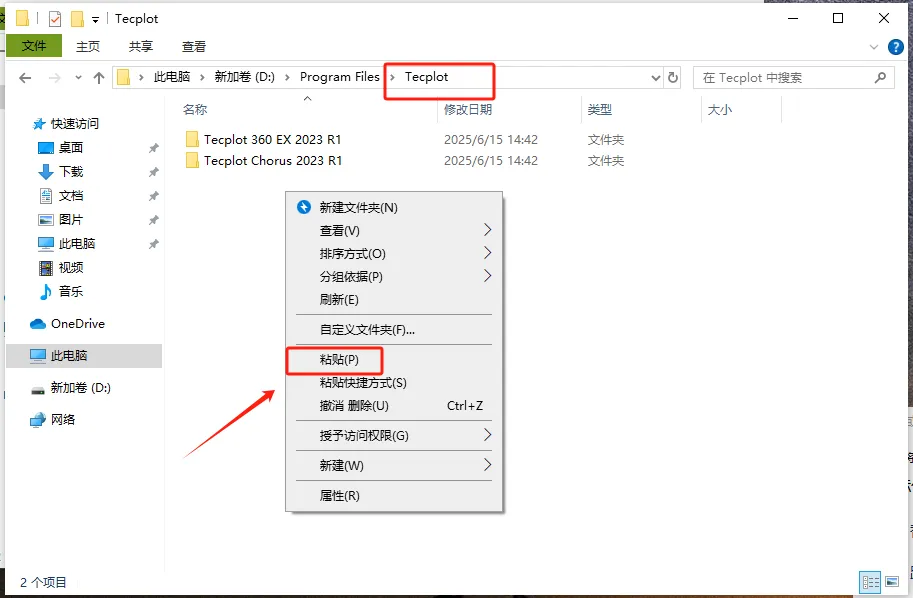Sort by 类型 column header
This screenshot has width=913, height=598.
pyautogui.click(x=600, y=109)
